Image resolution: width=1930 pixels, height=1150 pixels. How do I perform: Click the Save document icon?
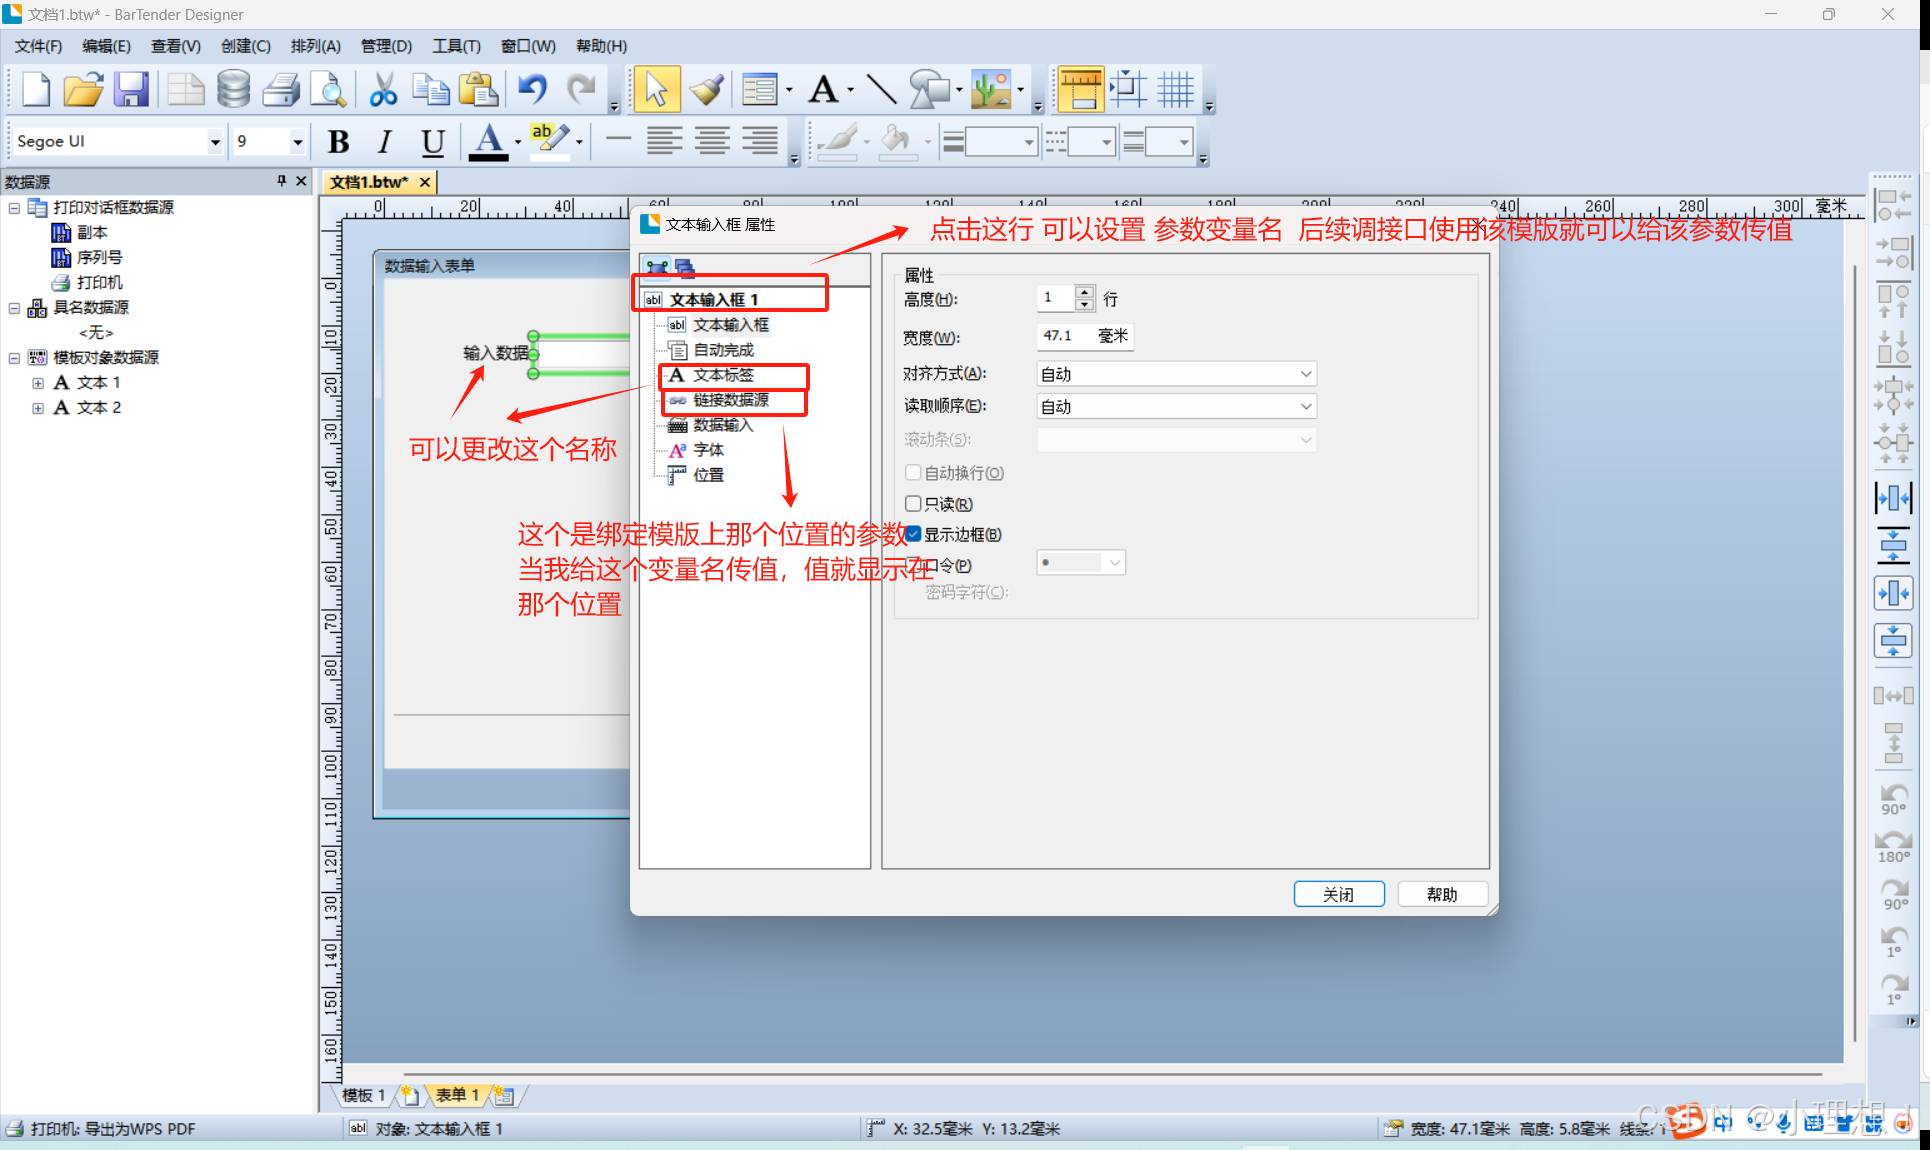click(x=131, y=90)
